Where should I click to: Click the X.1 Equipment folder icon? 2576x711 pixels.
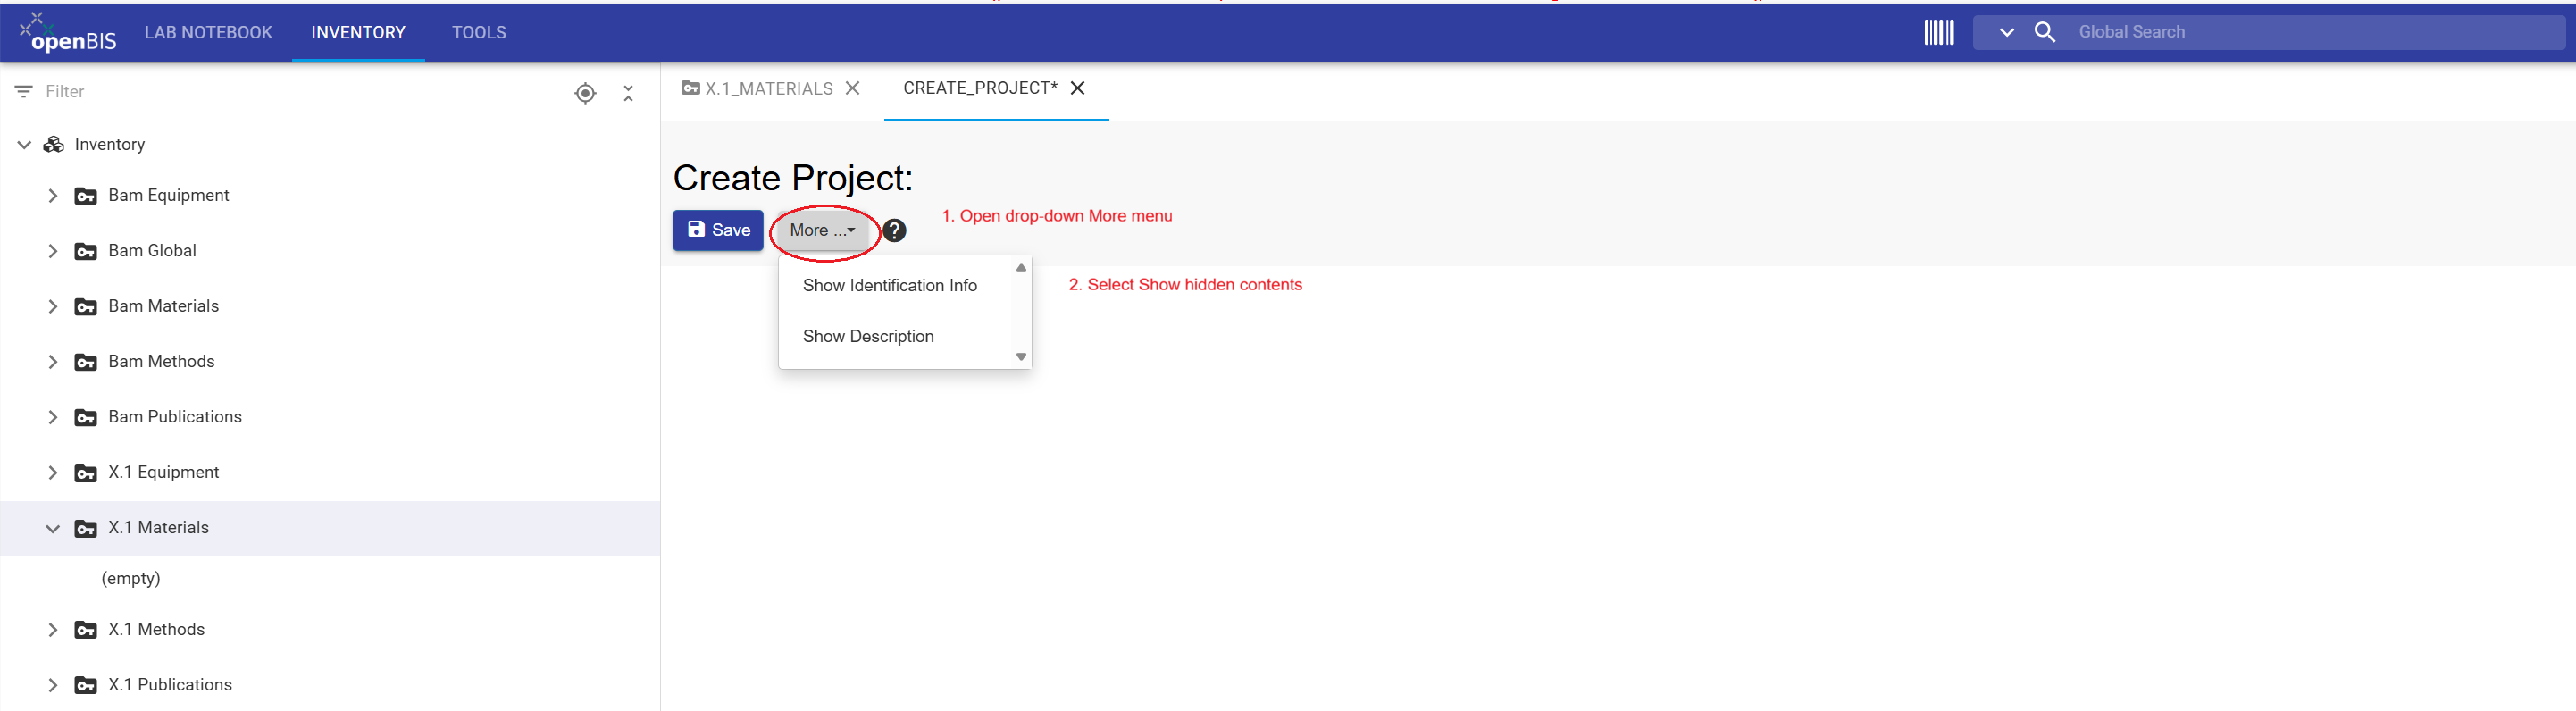[x=86, y=473]
